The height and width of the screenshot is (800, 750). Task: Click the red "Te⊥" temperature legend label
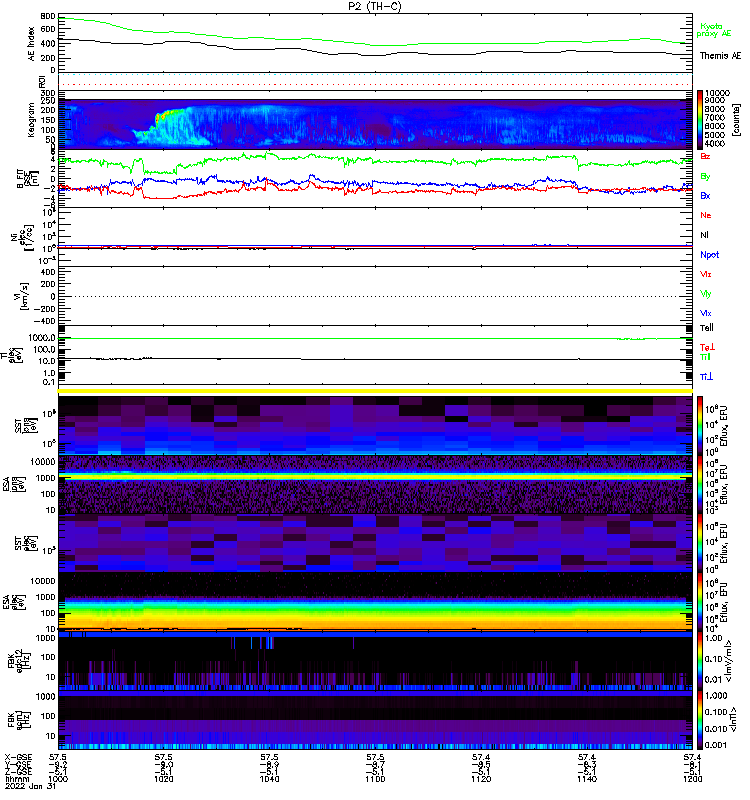pos(707,347)
